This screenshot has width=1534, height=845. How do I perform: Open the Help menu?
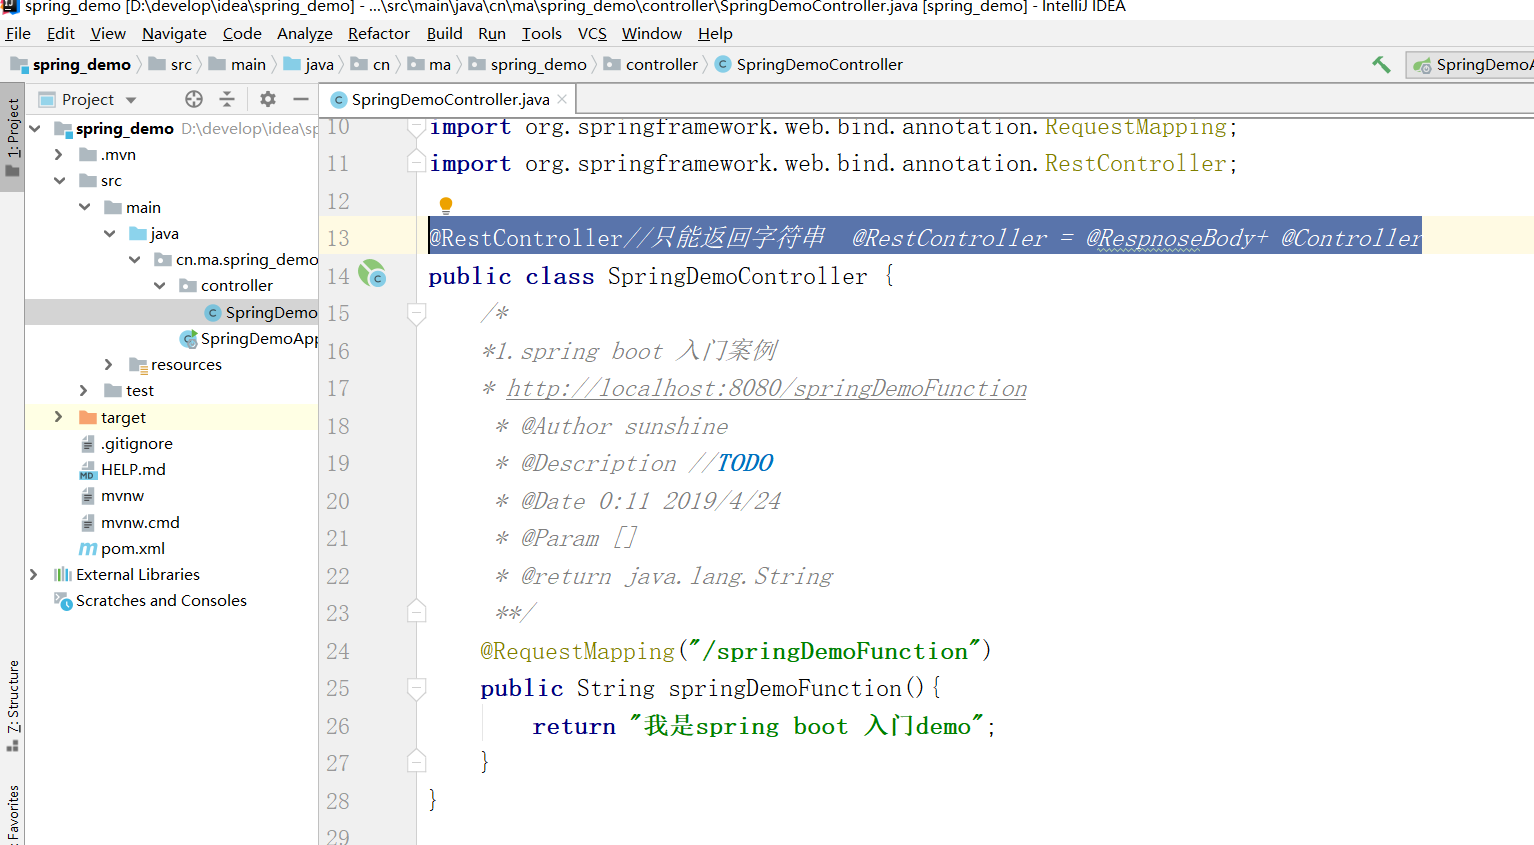(715, 33)
